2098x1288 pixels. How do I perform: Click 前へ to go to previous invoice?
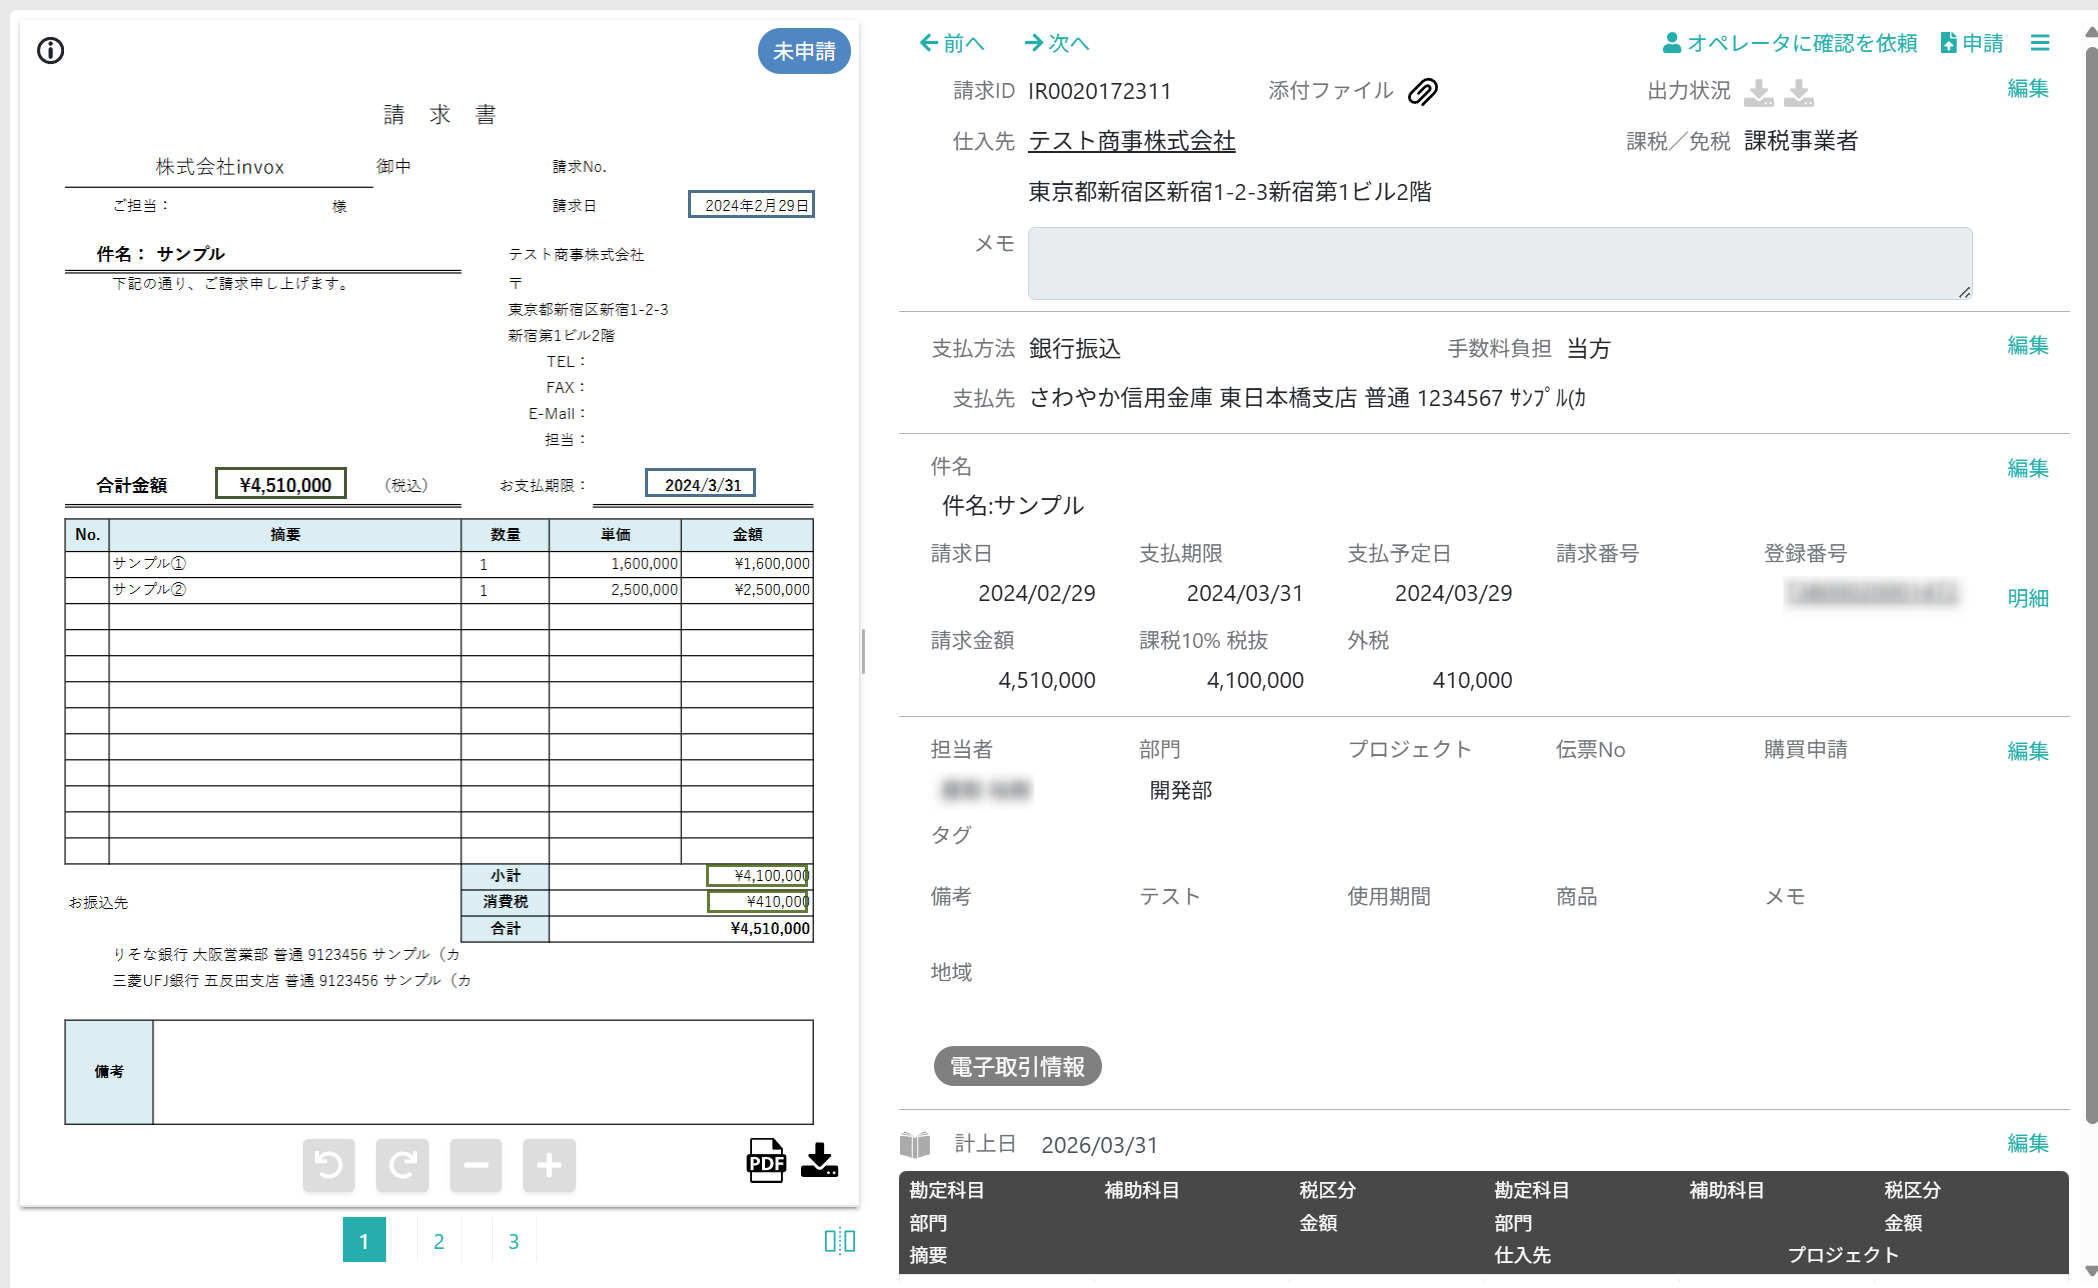pos(952,43)
